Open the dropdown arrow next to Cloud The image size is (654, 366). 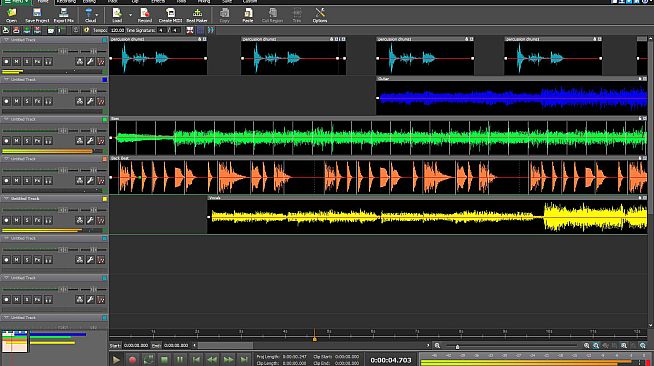tap(97, 15)
